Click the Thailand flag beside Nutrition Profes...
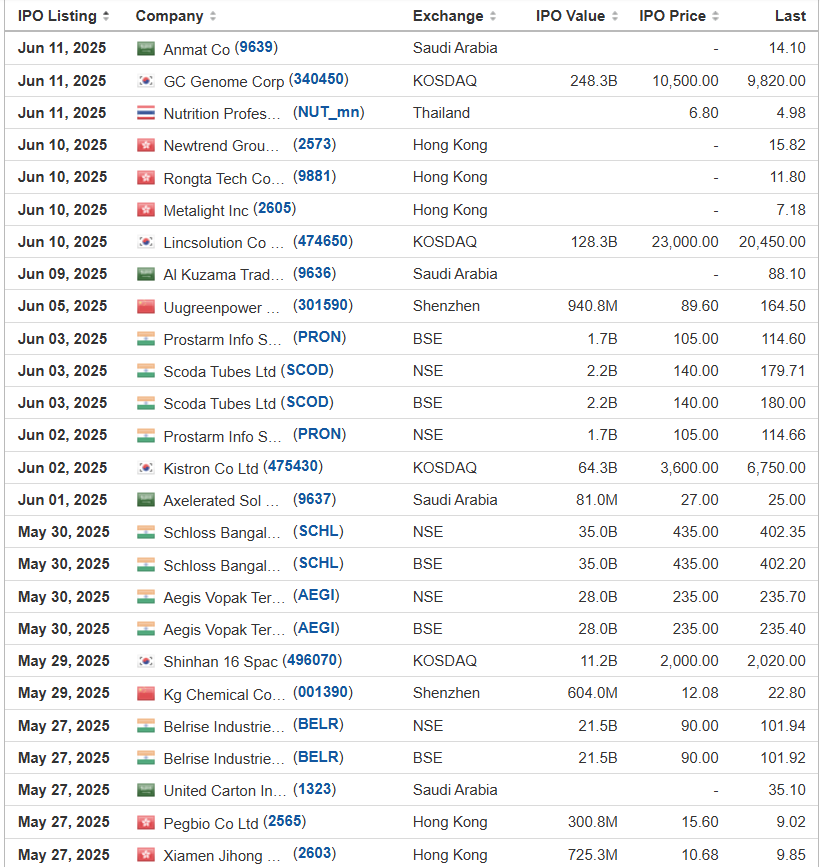 146,113
